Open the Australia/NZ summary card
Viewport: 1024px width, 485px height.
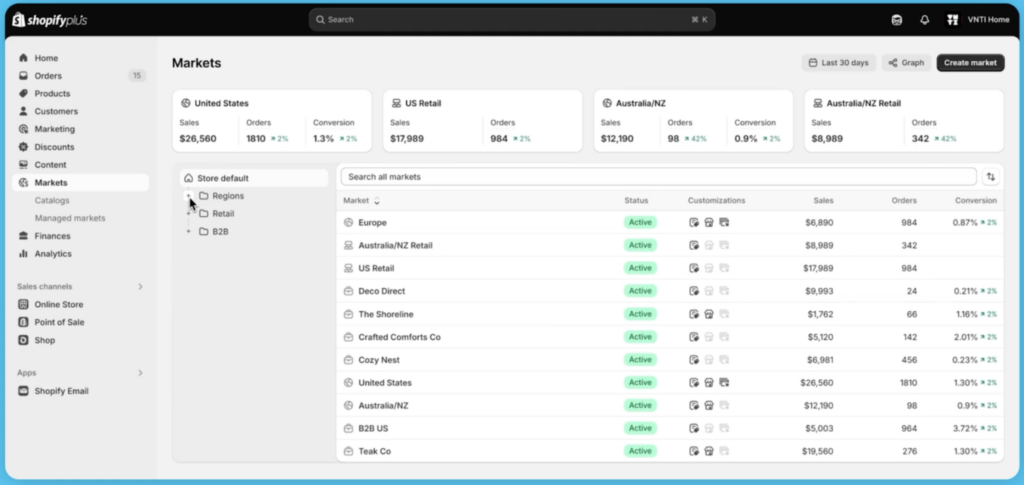693,121
